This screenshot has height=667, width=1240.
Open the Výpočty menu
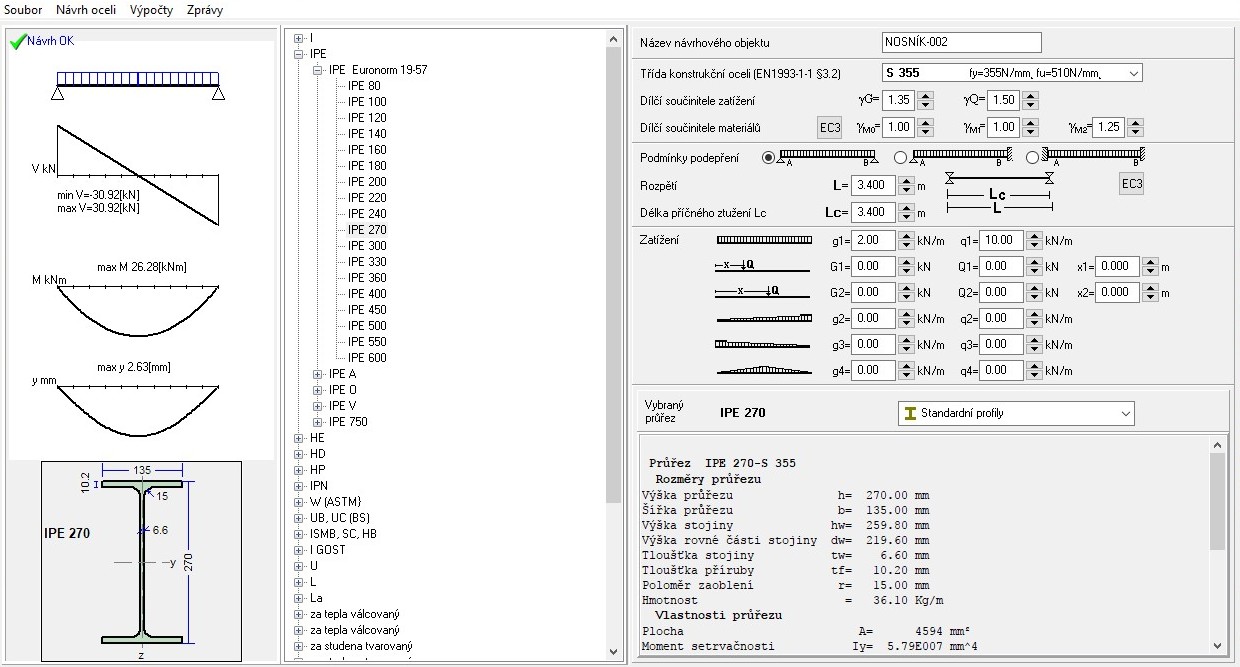click(x=151, y=10)
